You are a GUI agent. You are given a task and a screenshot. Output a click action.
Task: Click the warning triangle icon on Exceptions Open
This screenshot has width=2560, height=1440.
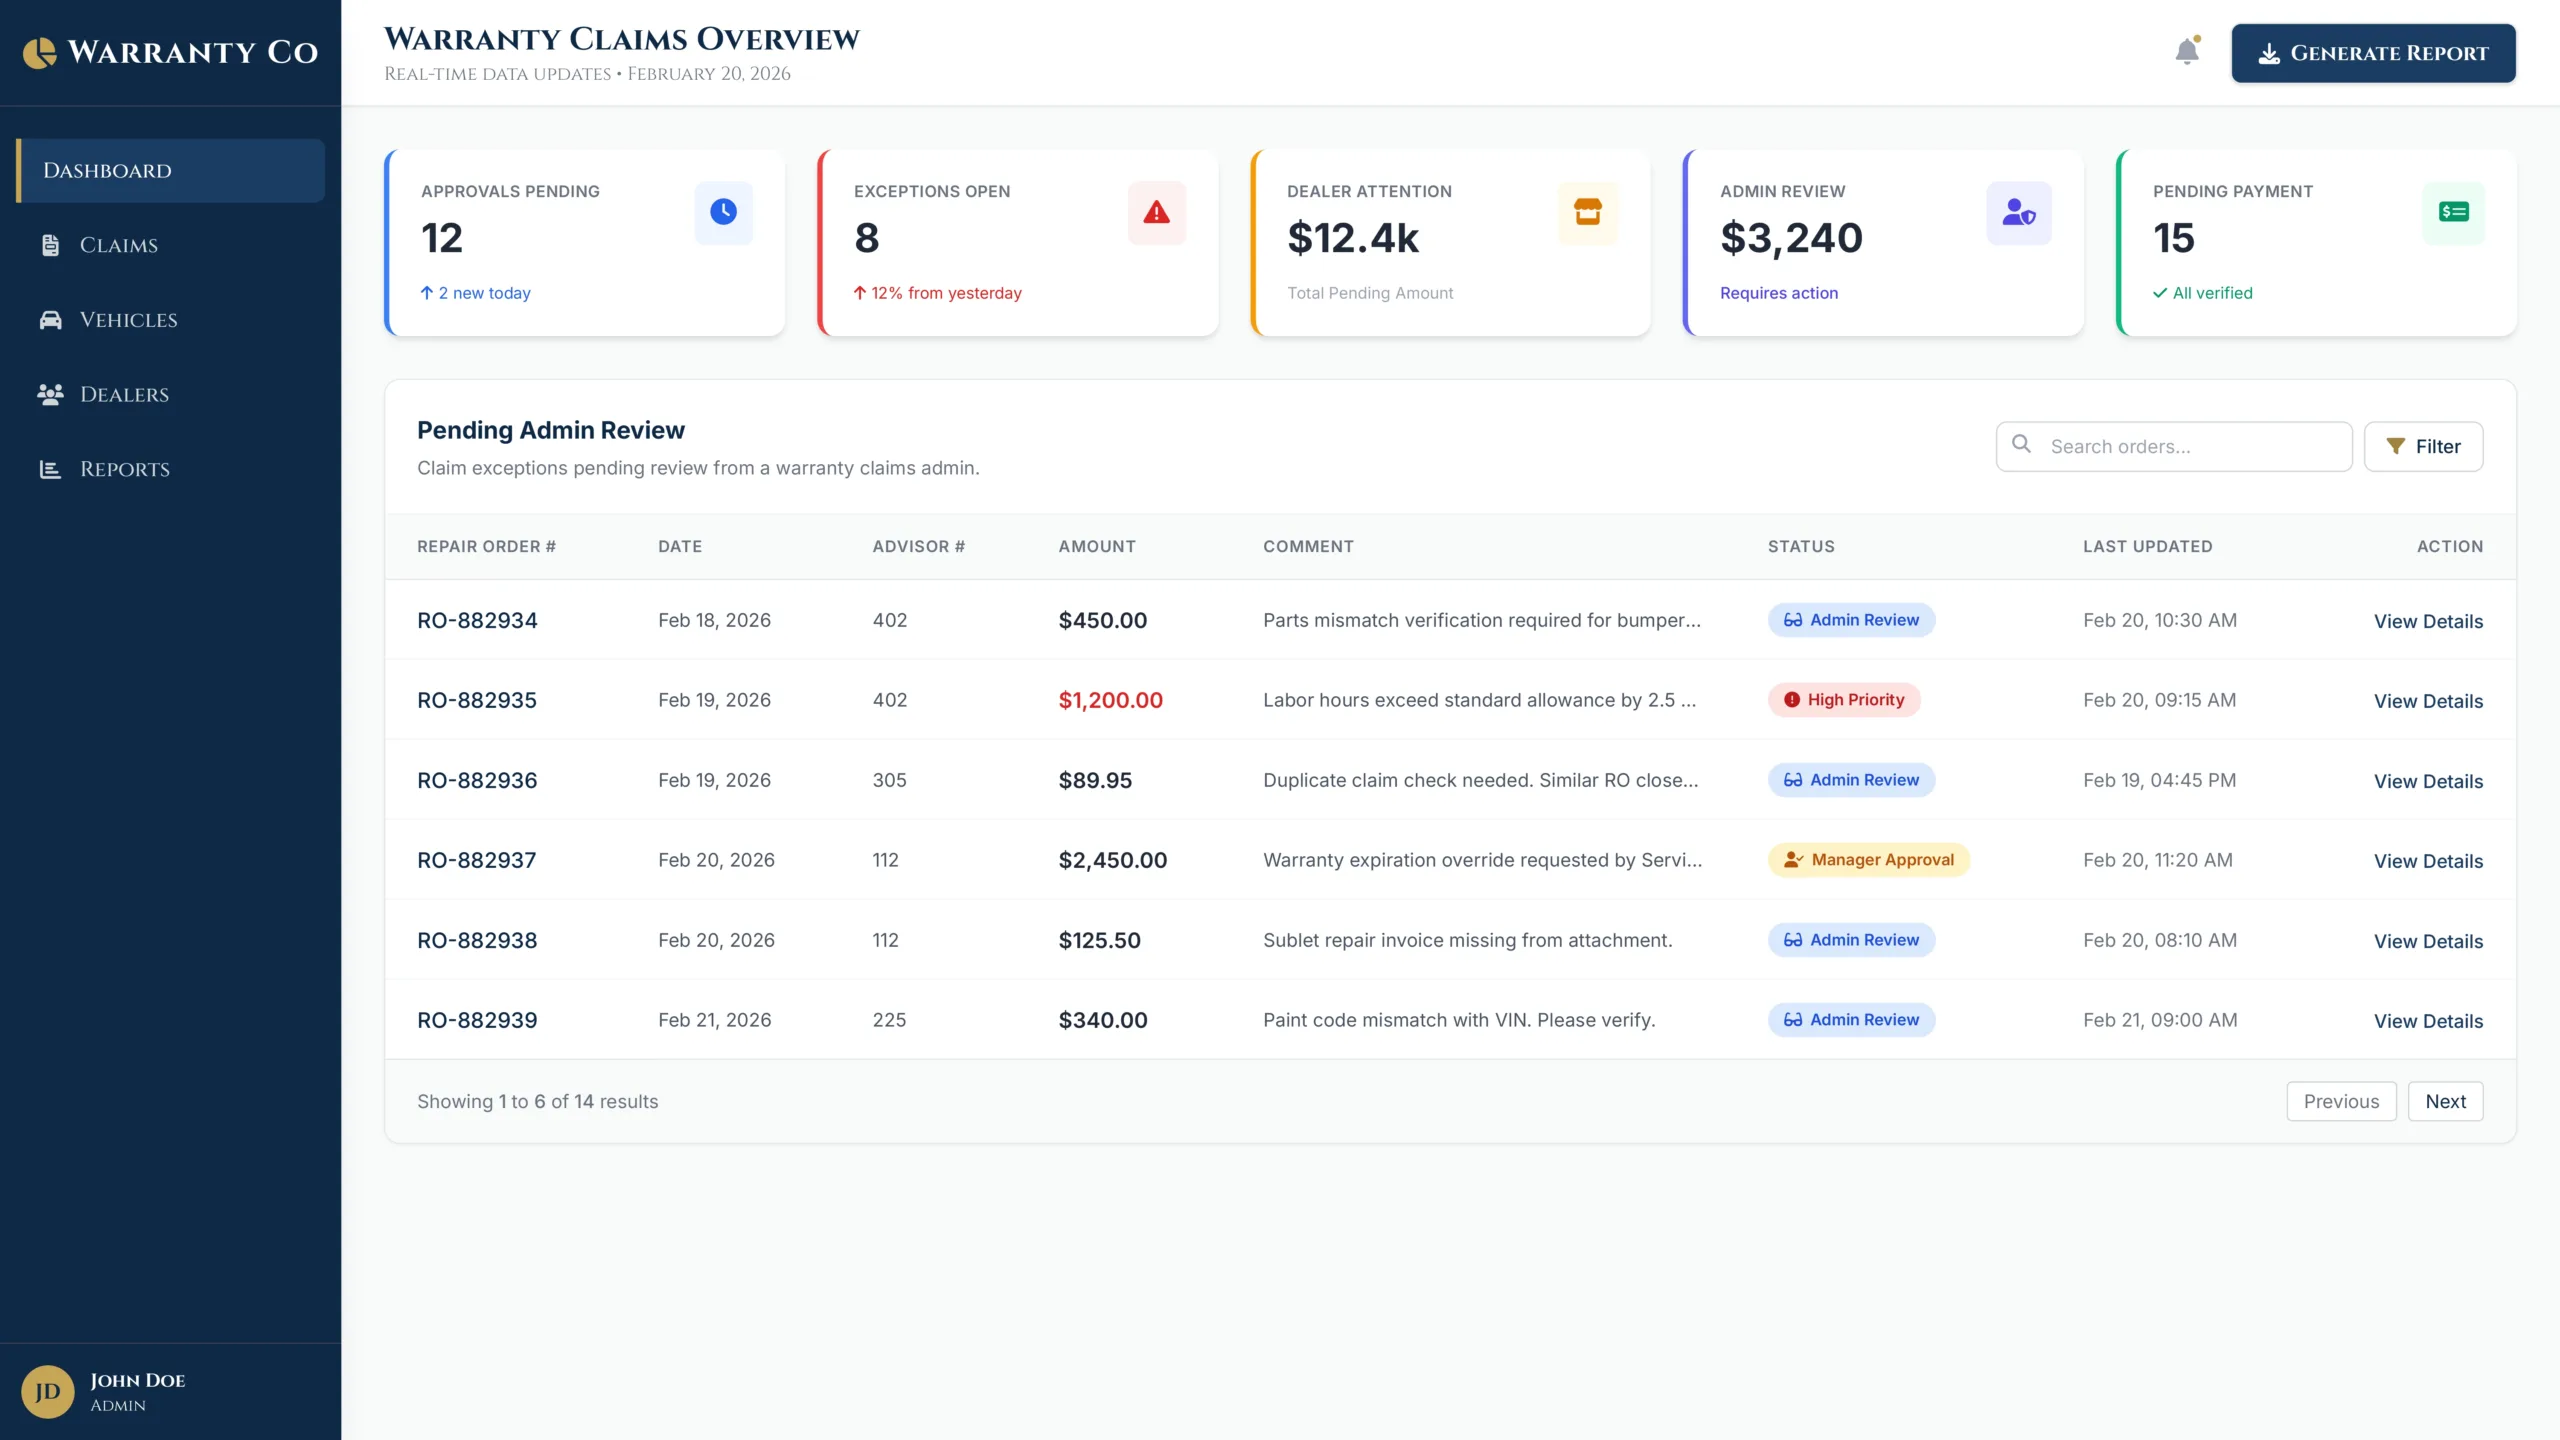pos(1156,212)
